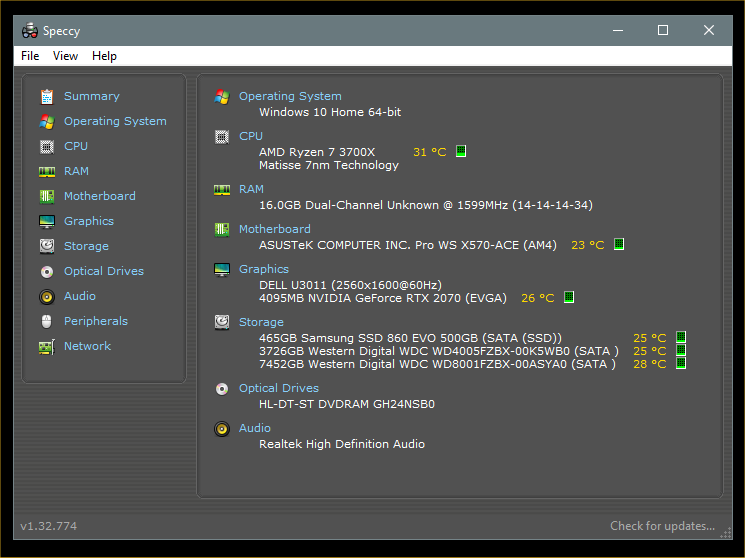Click the Windows flag icon in main panel

(x=222, y=96)
